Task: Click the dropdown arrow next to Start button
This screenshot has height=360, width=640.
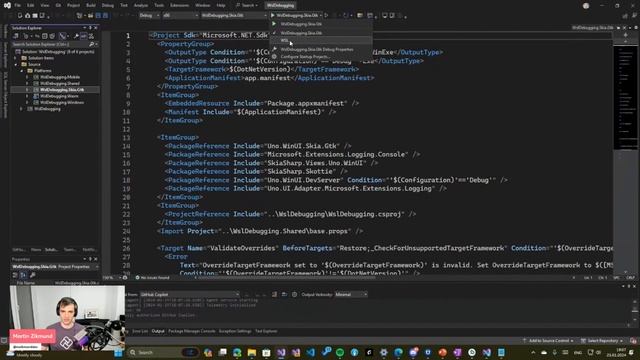Action: [321, 16]
